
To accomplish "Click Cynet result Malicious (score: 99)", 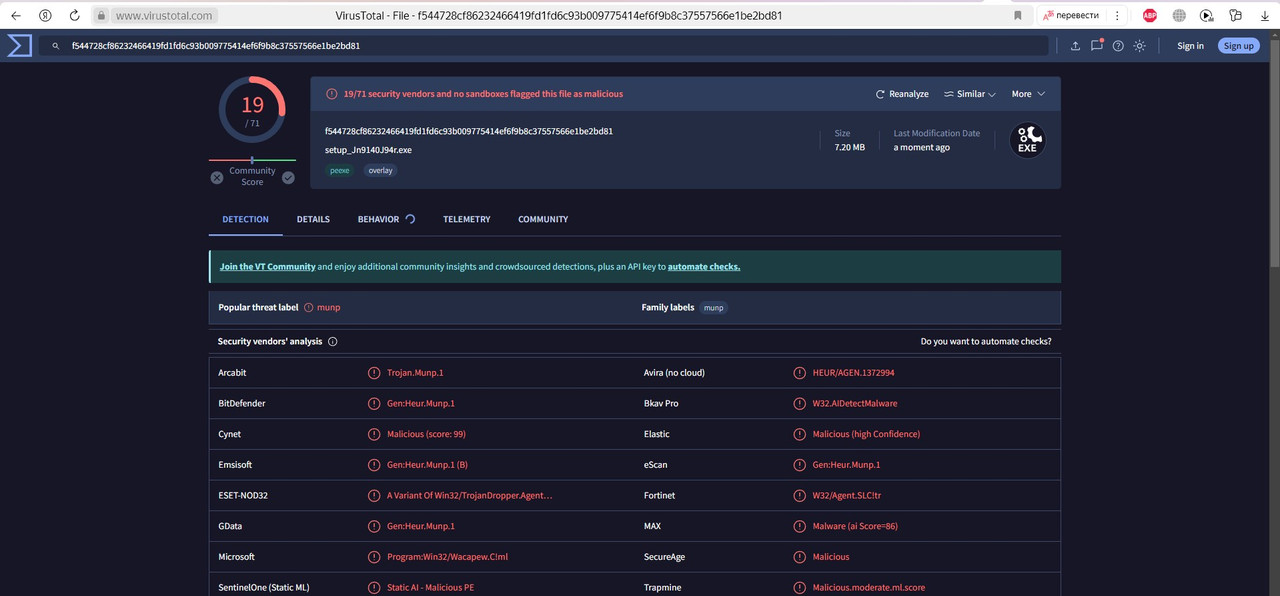I will (426, 434).
